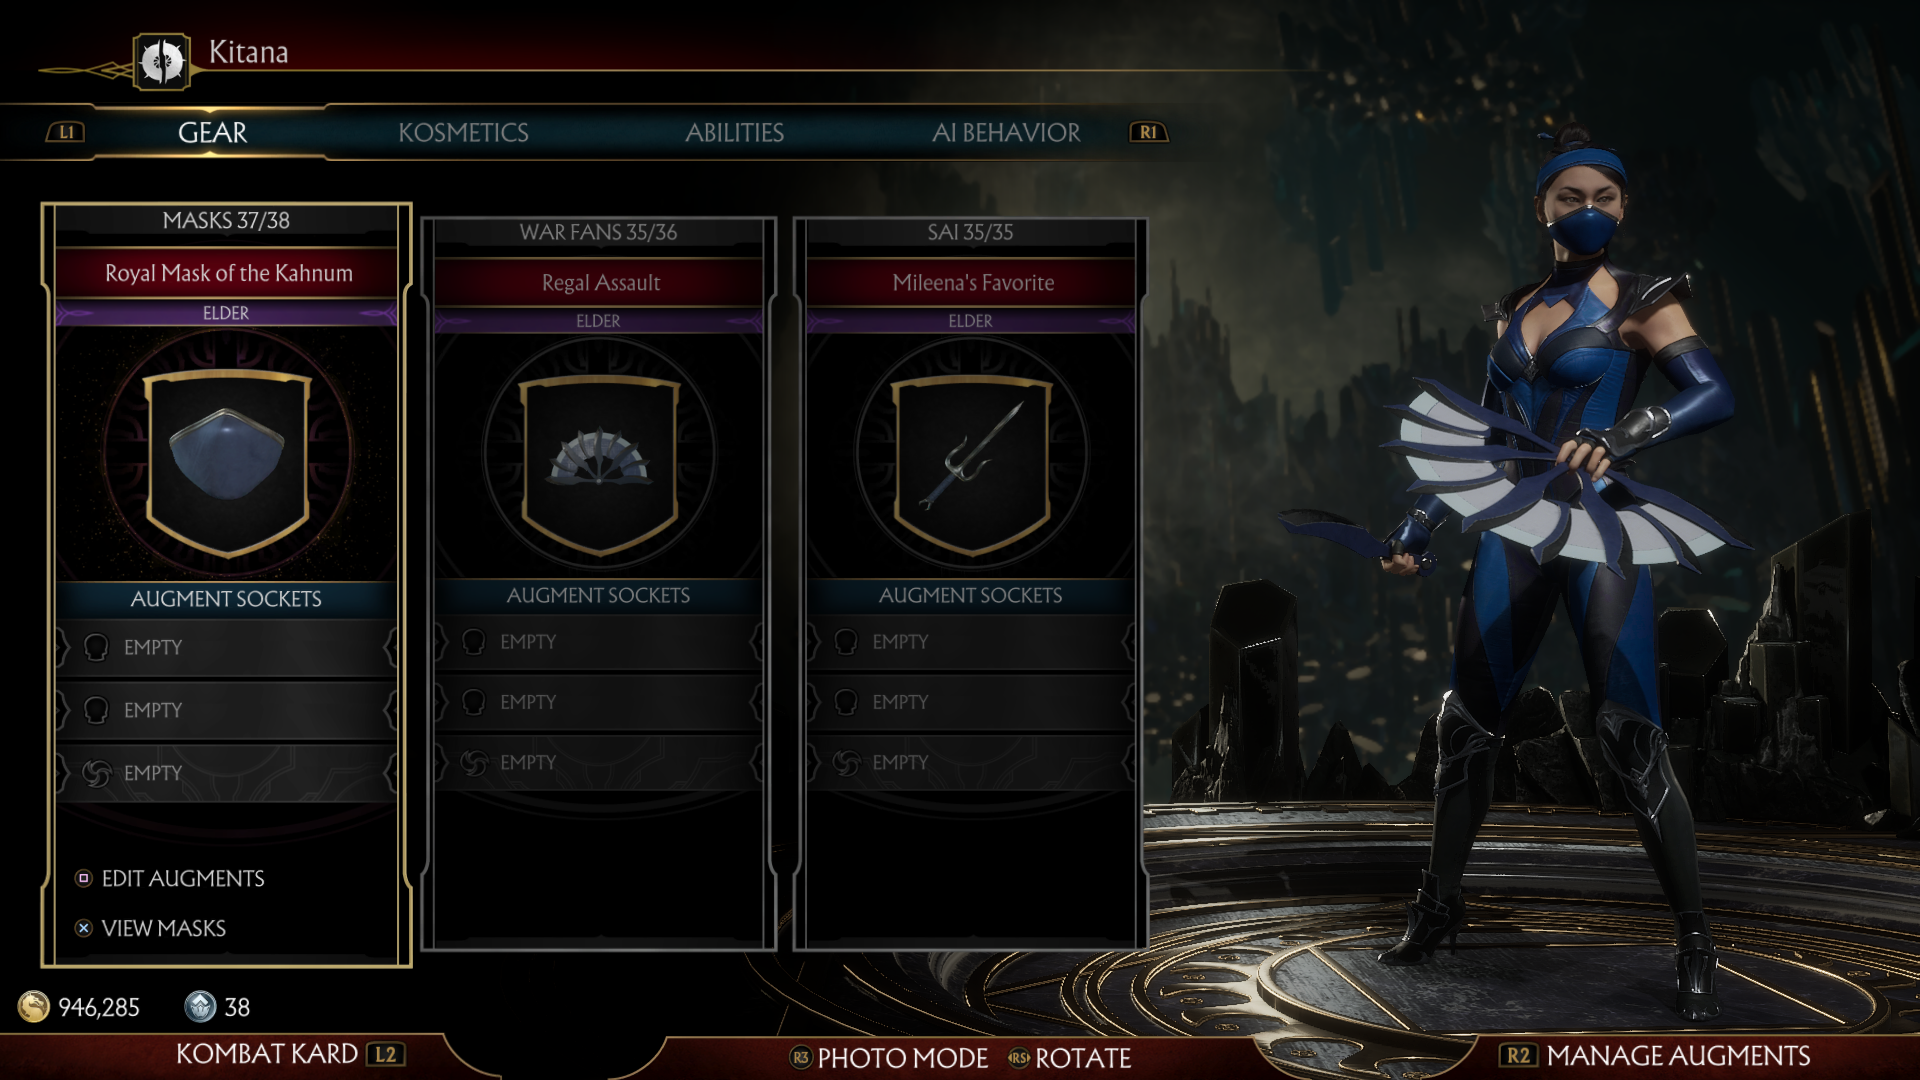Image resolution: width=1920 pixels, height=1080 pixels.
Task: Click the Rotate control prompt
Action: point(1070,1058)
